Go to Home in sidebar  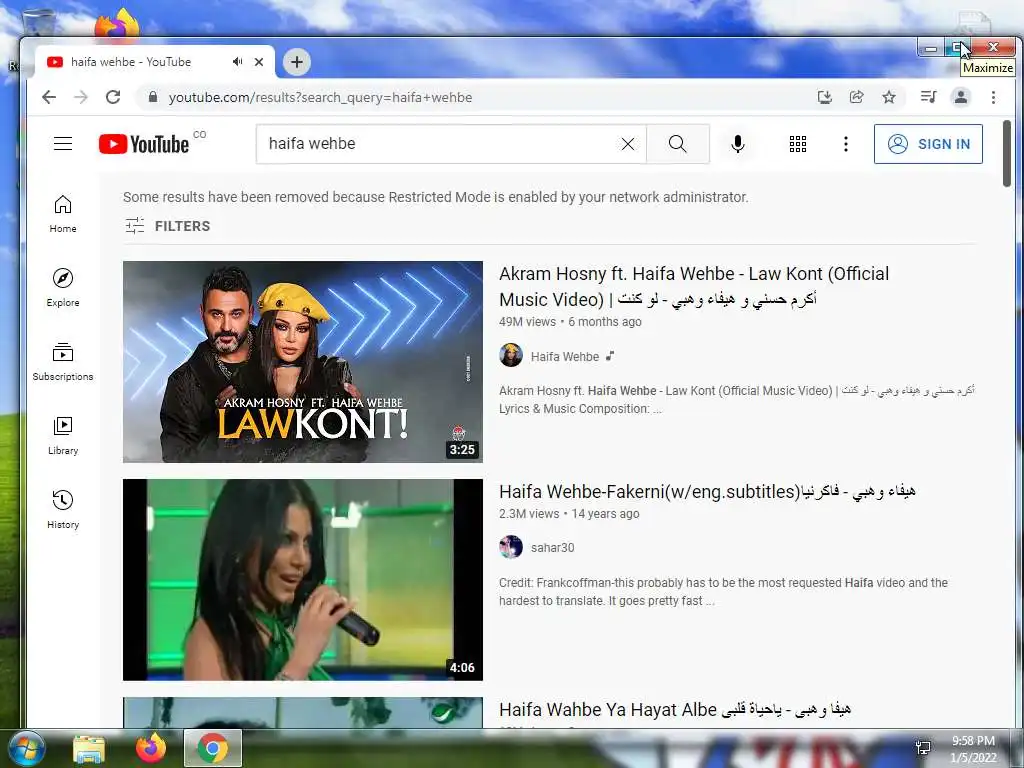pyautogui.click(x=63, y=214)
